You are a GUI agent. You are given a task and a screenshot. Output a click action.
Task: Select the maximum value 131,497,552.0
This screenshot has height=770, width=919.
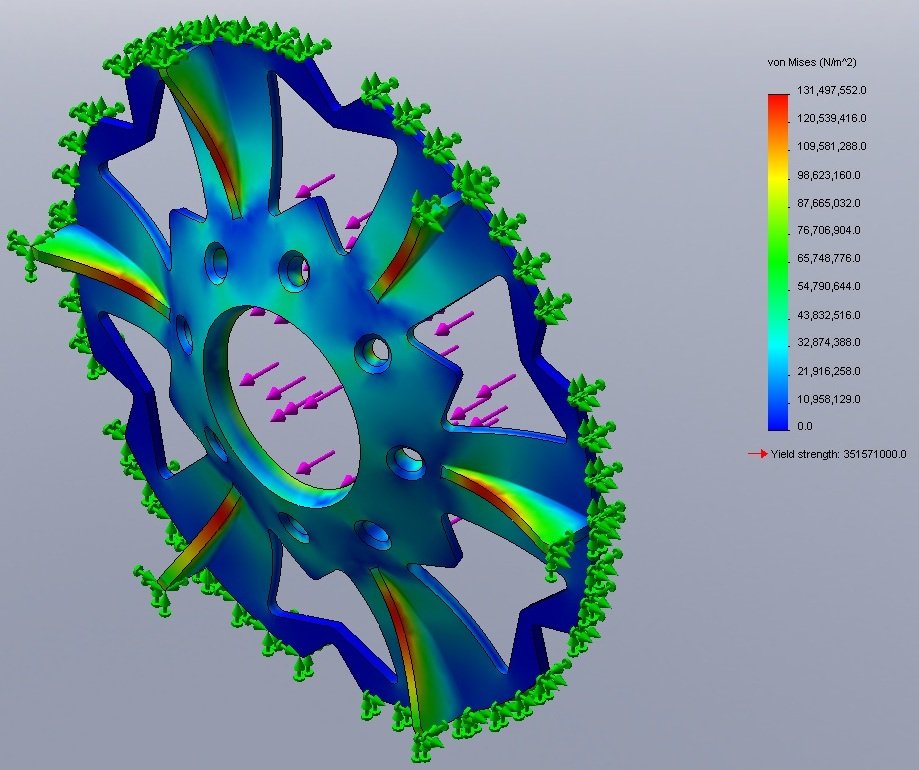tap(832, 90)
